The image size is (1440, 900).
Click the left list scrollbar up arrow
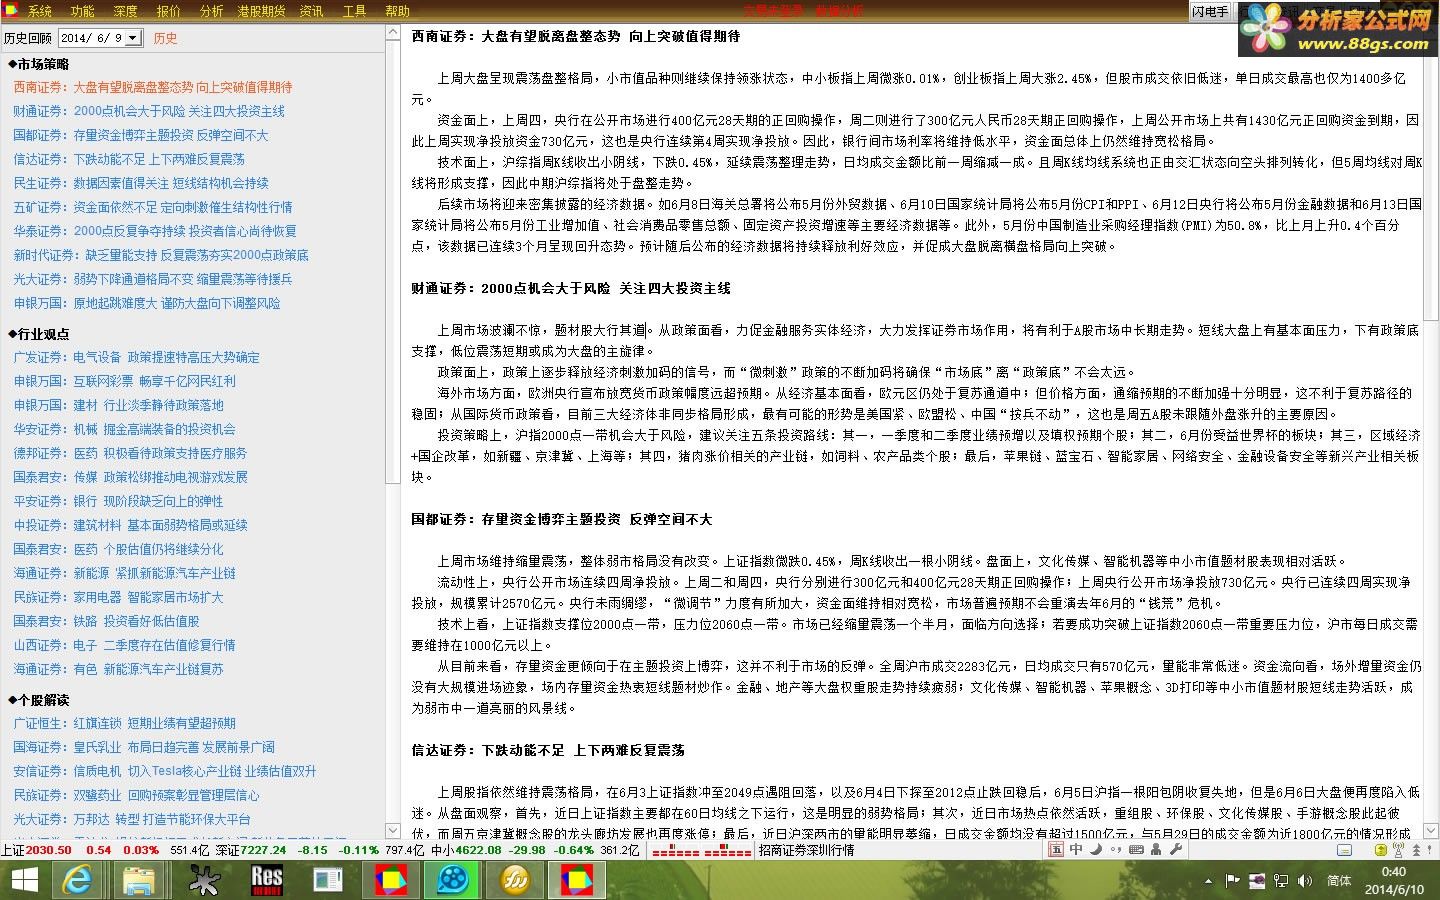tap(392, 34)
